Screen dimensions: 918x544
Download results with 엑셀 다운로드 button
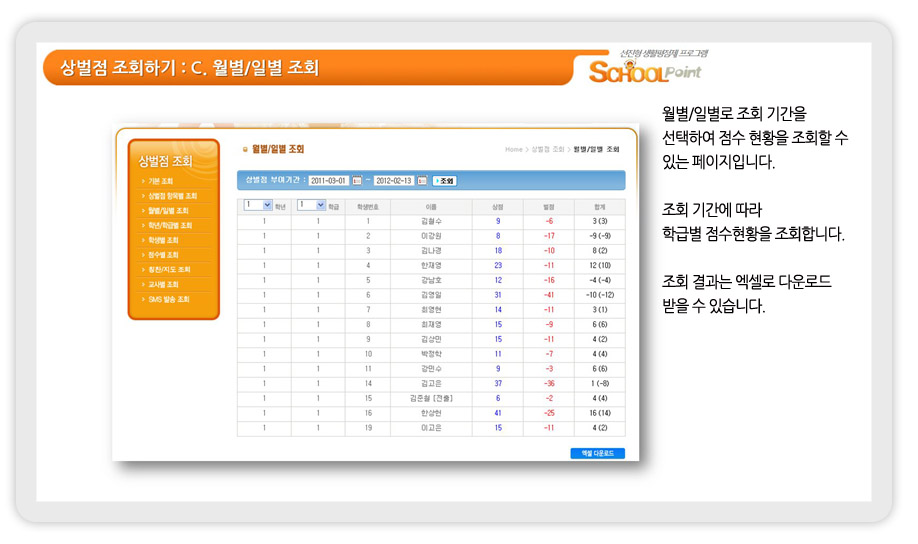tap(597, 453)
